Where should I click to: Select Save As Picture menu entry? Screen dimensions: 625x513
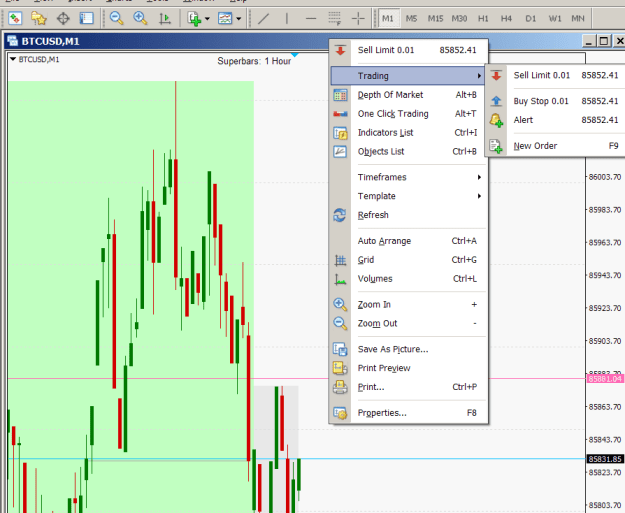408,349
